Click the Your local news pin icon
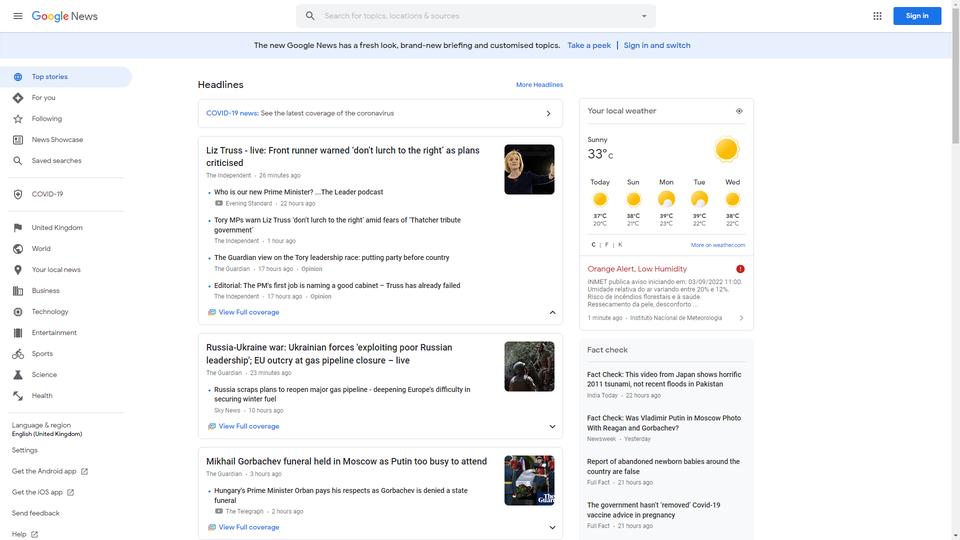Screen dimensions: 960x540 pos(18,270)
